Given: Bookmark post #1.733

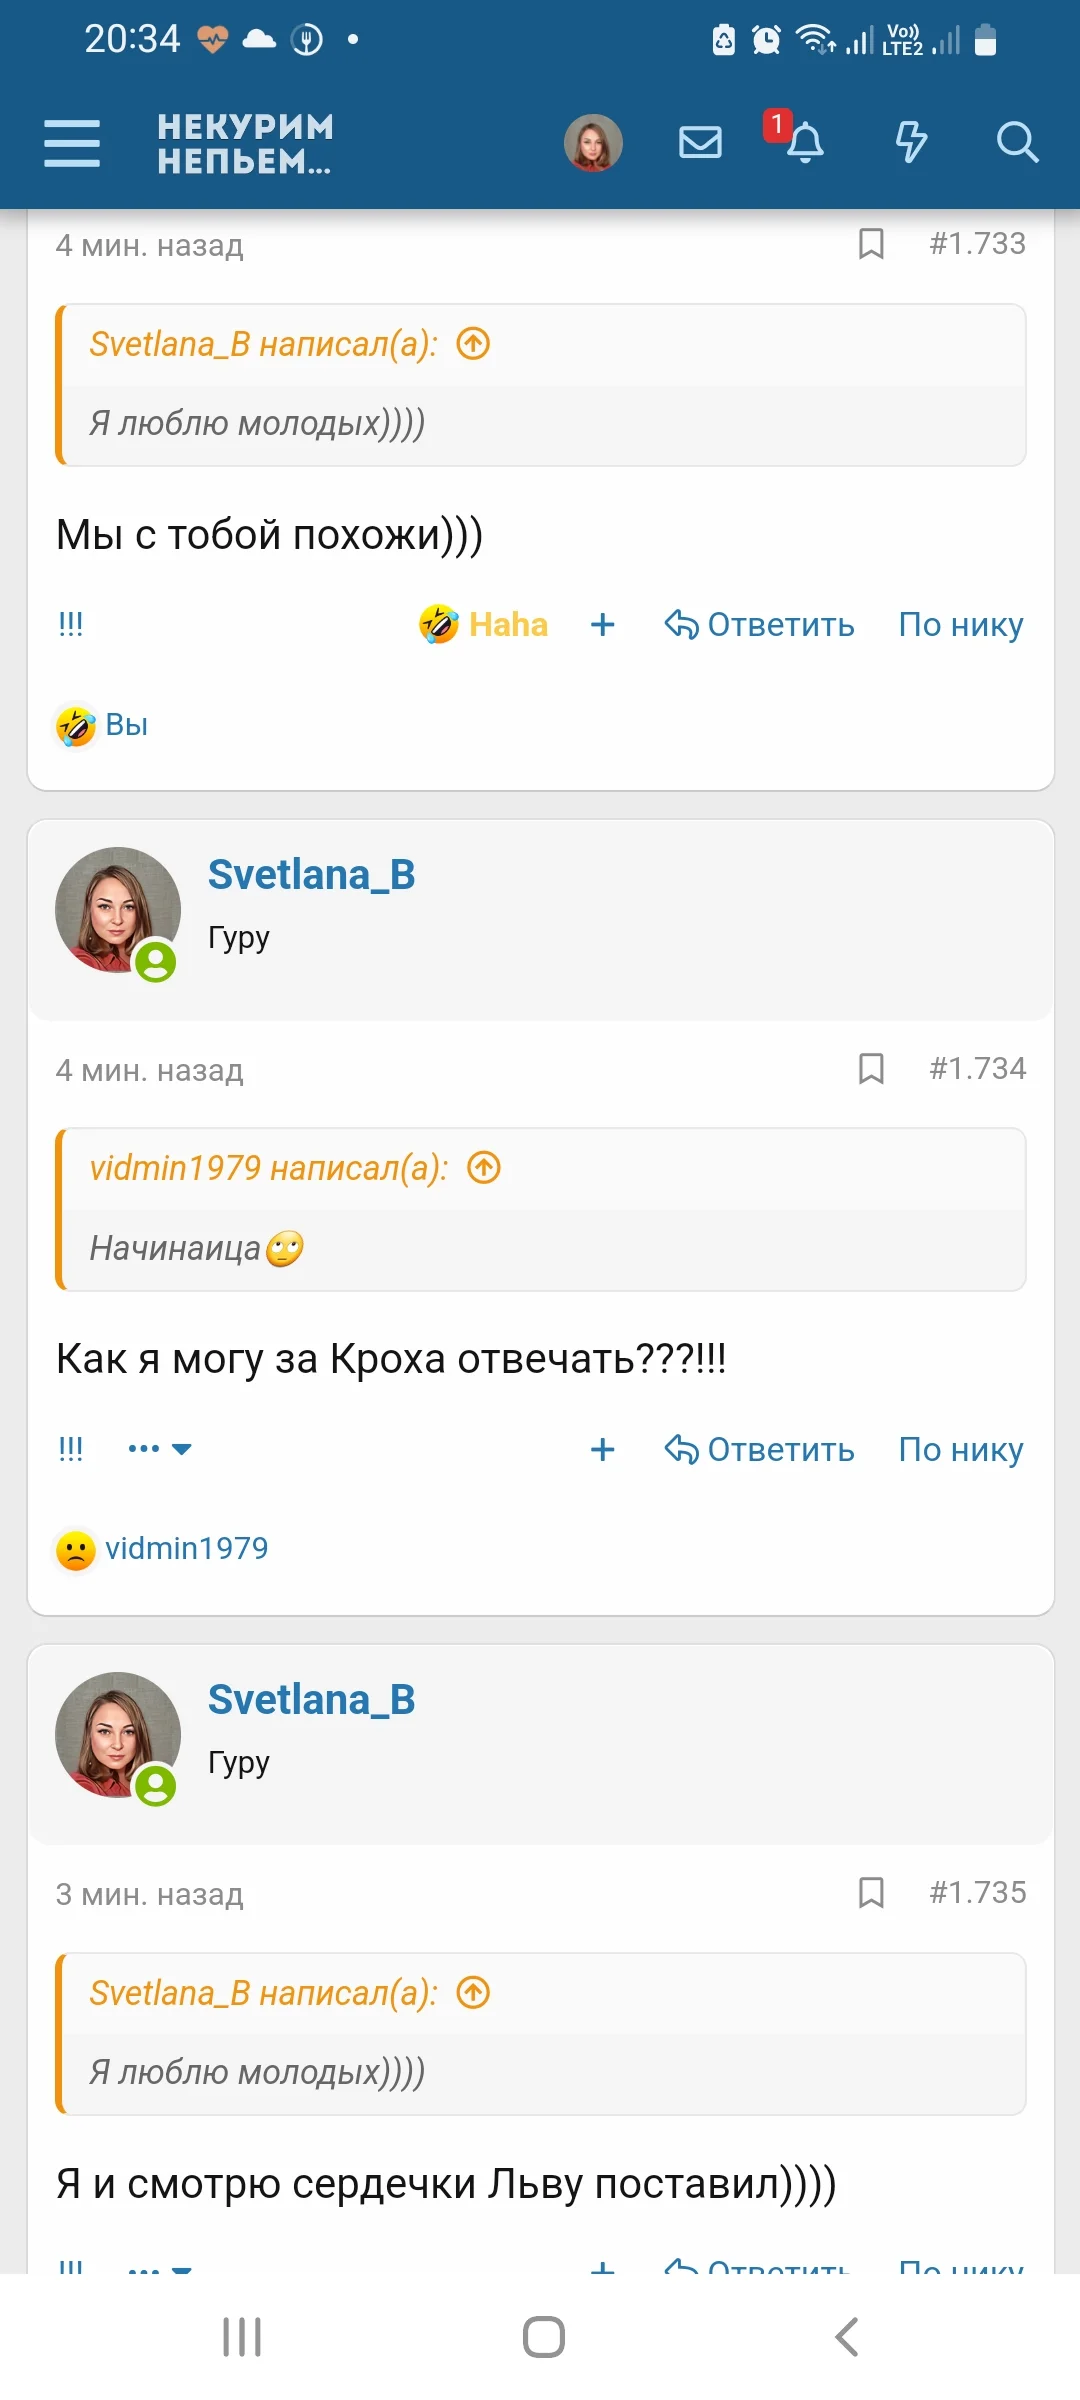Looking at the screenshot, I should point(871,243).
